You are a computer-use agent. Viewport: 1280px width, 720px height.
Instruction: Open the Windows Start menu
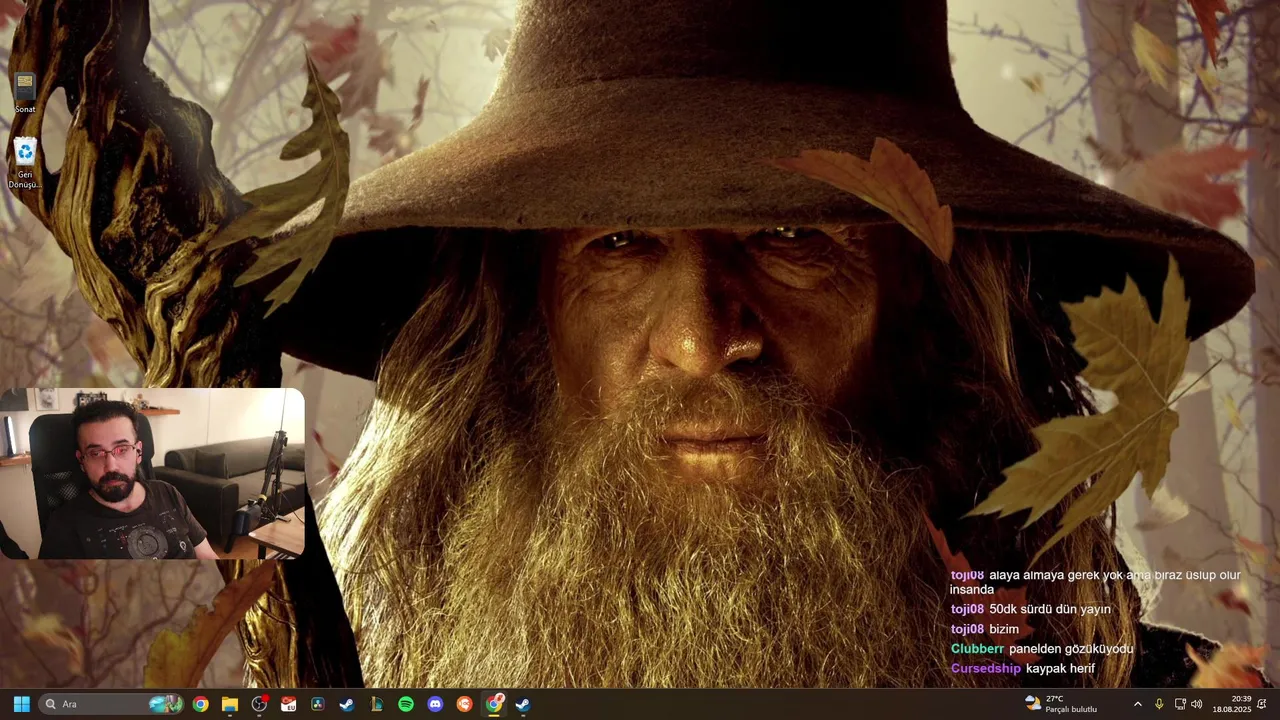coord(21,704)
